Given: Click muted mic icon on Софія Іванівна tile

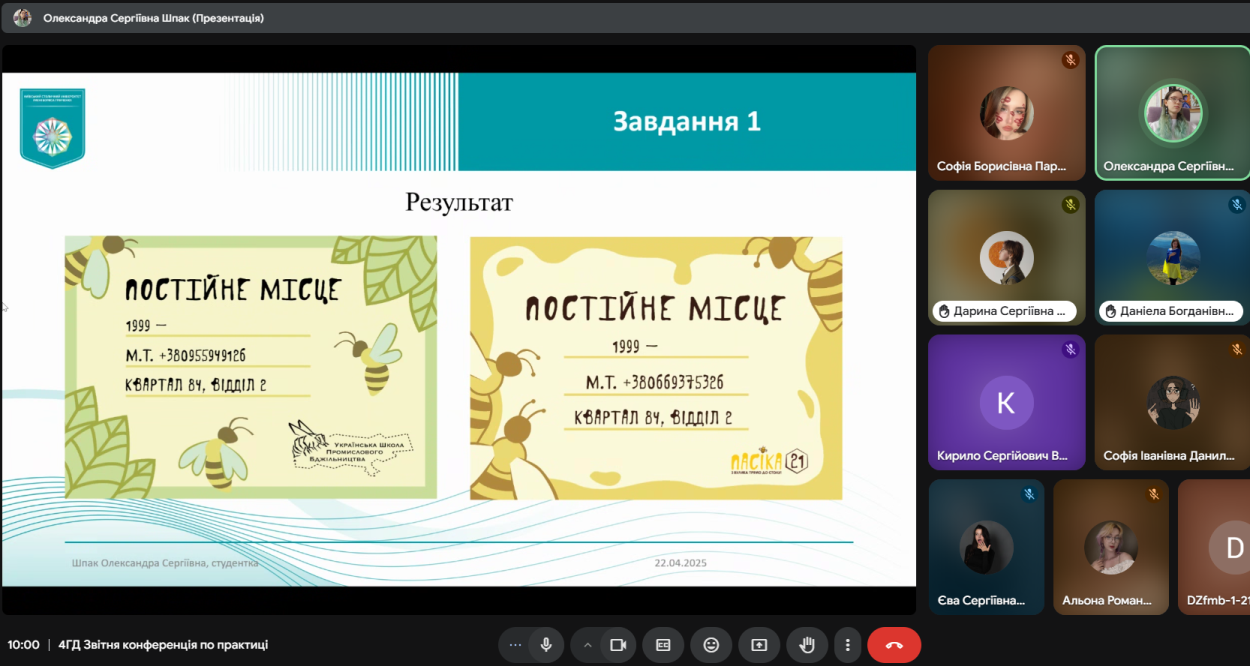Looking at the screenshot, I should (1236, 349).
